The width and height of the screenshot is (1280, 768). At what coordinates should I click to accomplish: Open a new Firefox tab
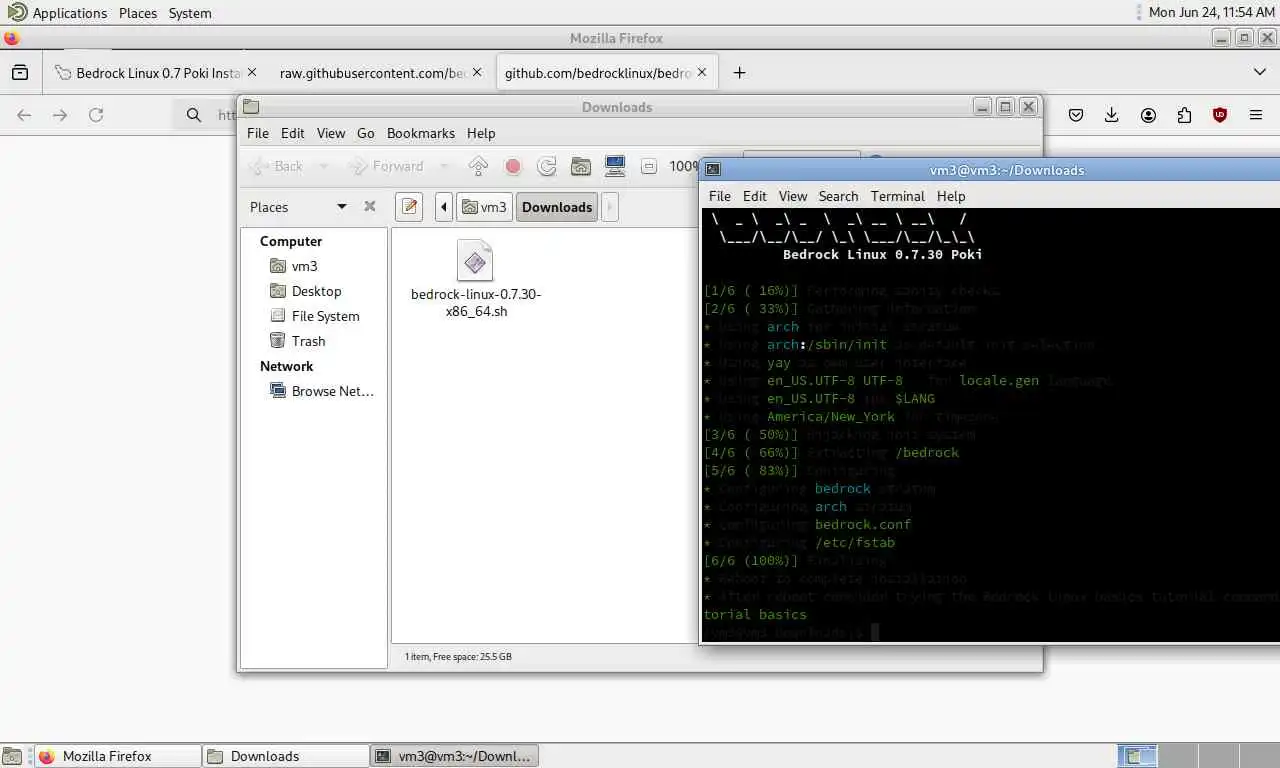point(739,73)
